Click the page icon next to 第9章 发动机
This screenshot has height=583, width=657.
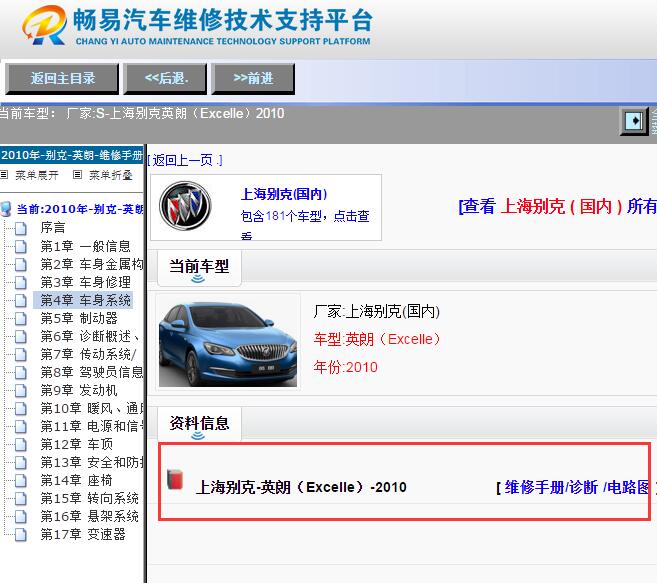pos(21,391)
